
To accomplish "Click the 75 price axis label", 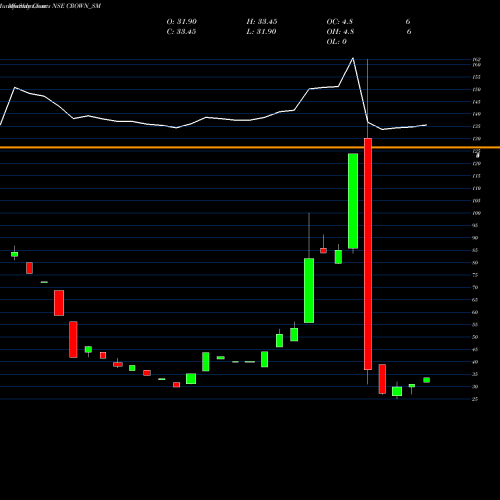I will pyautogui.click(x=475, y=275).
